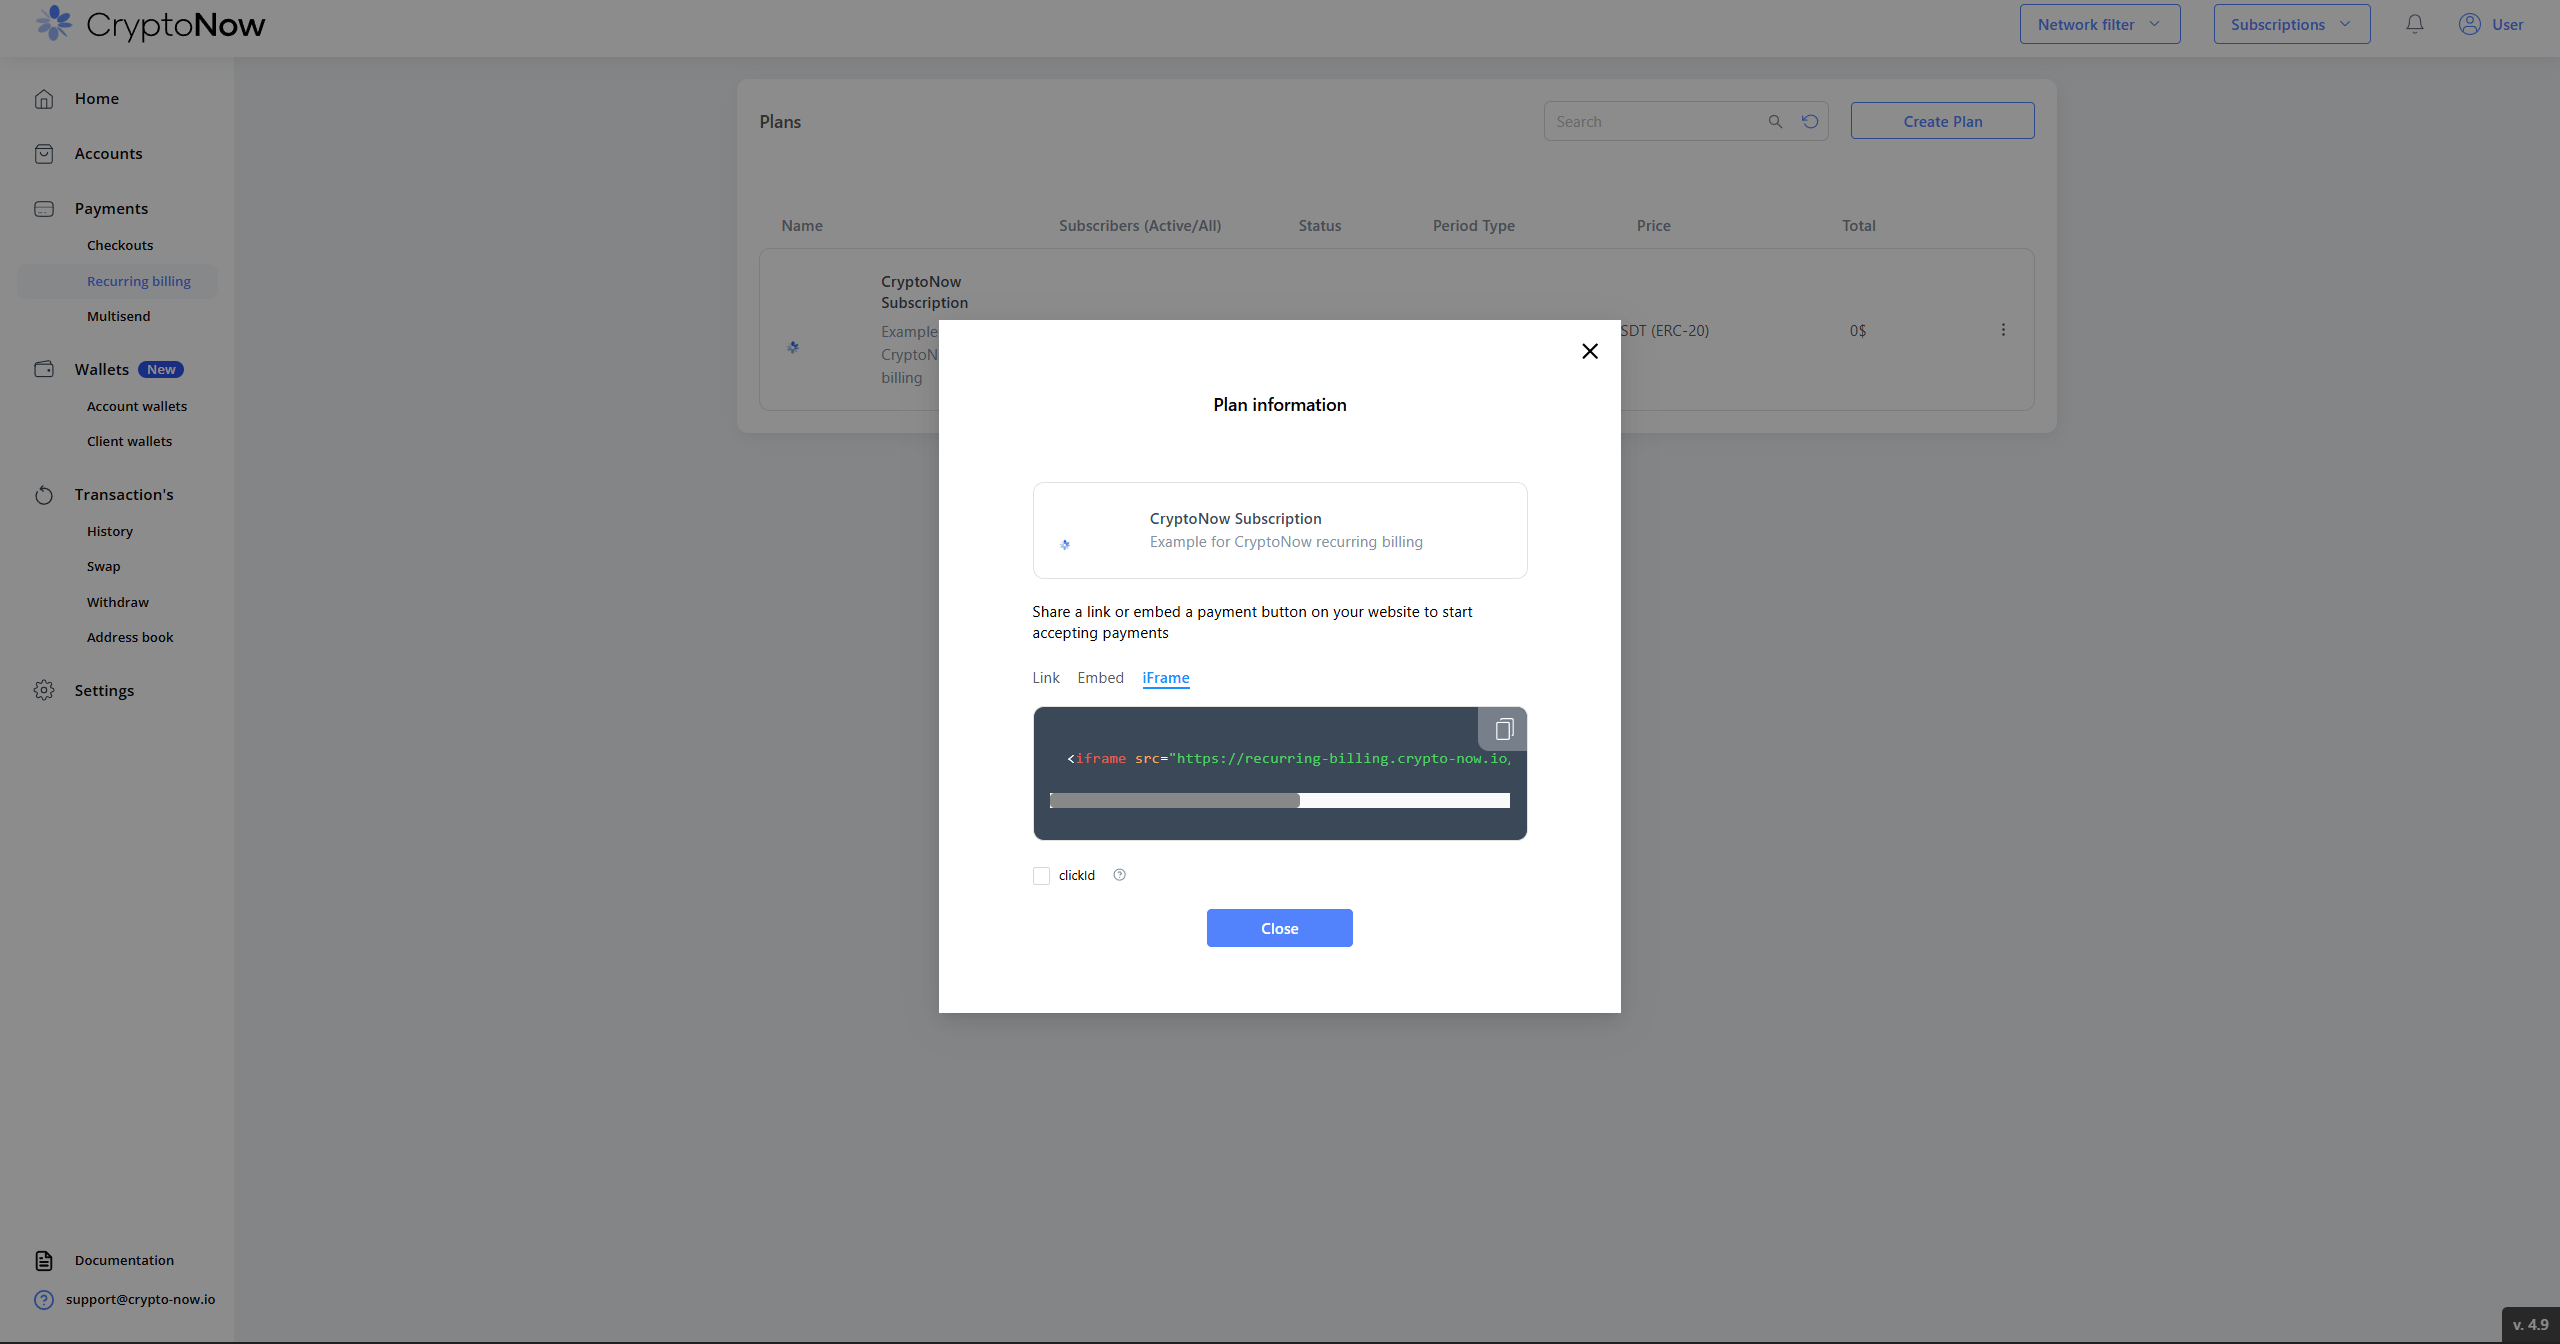Viewport: 2560px width, 1344px height.
Task: Click the plan logo in dialog card
Action: [1065, 545]
